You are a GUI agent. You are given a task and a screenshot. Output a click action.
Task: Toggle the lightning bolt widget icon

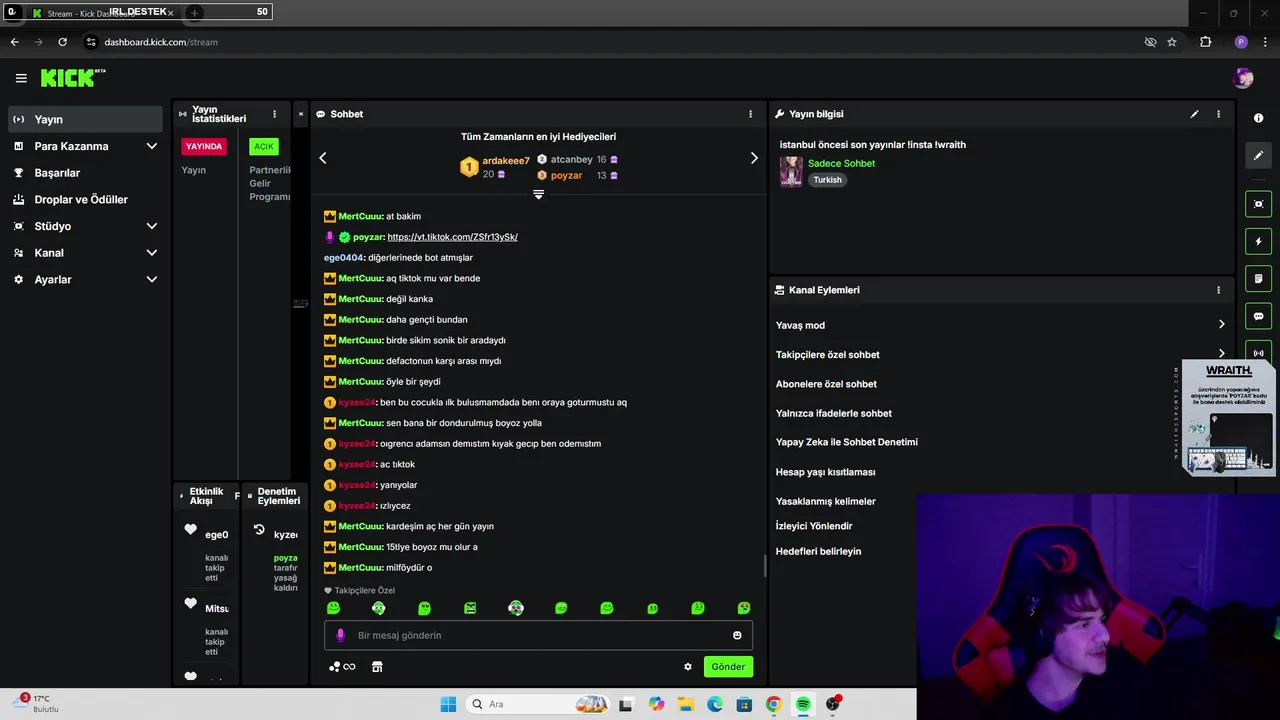click(x=1258, y=241)
